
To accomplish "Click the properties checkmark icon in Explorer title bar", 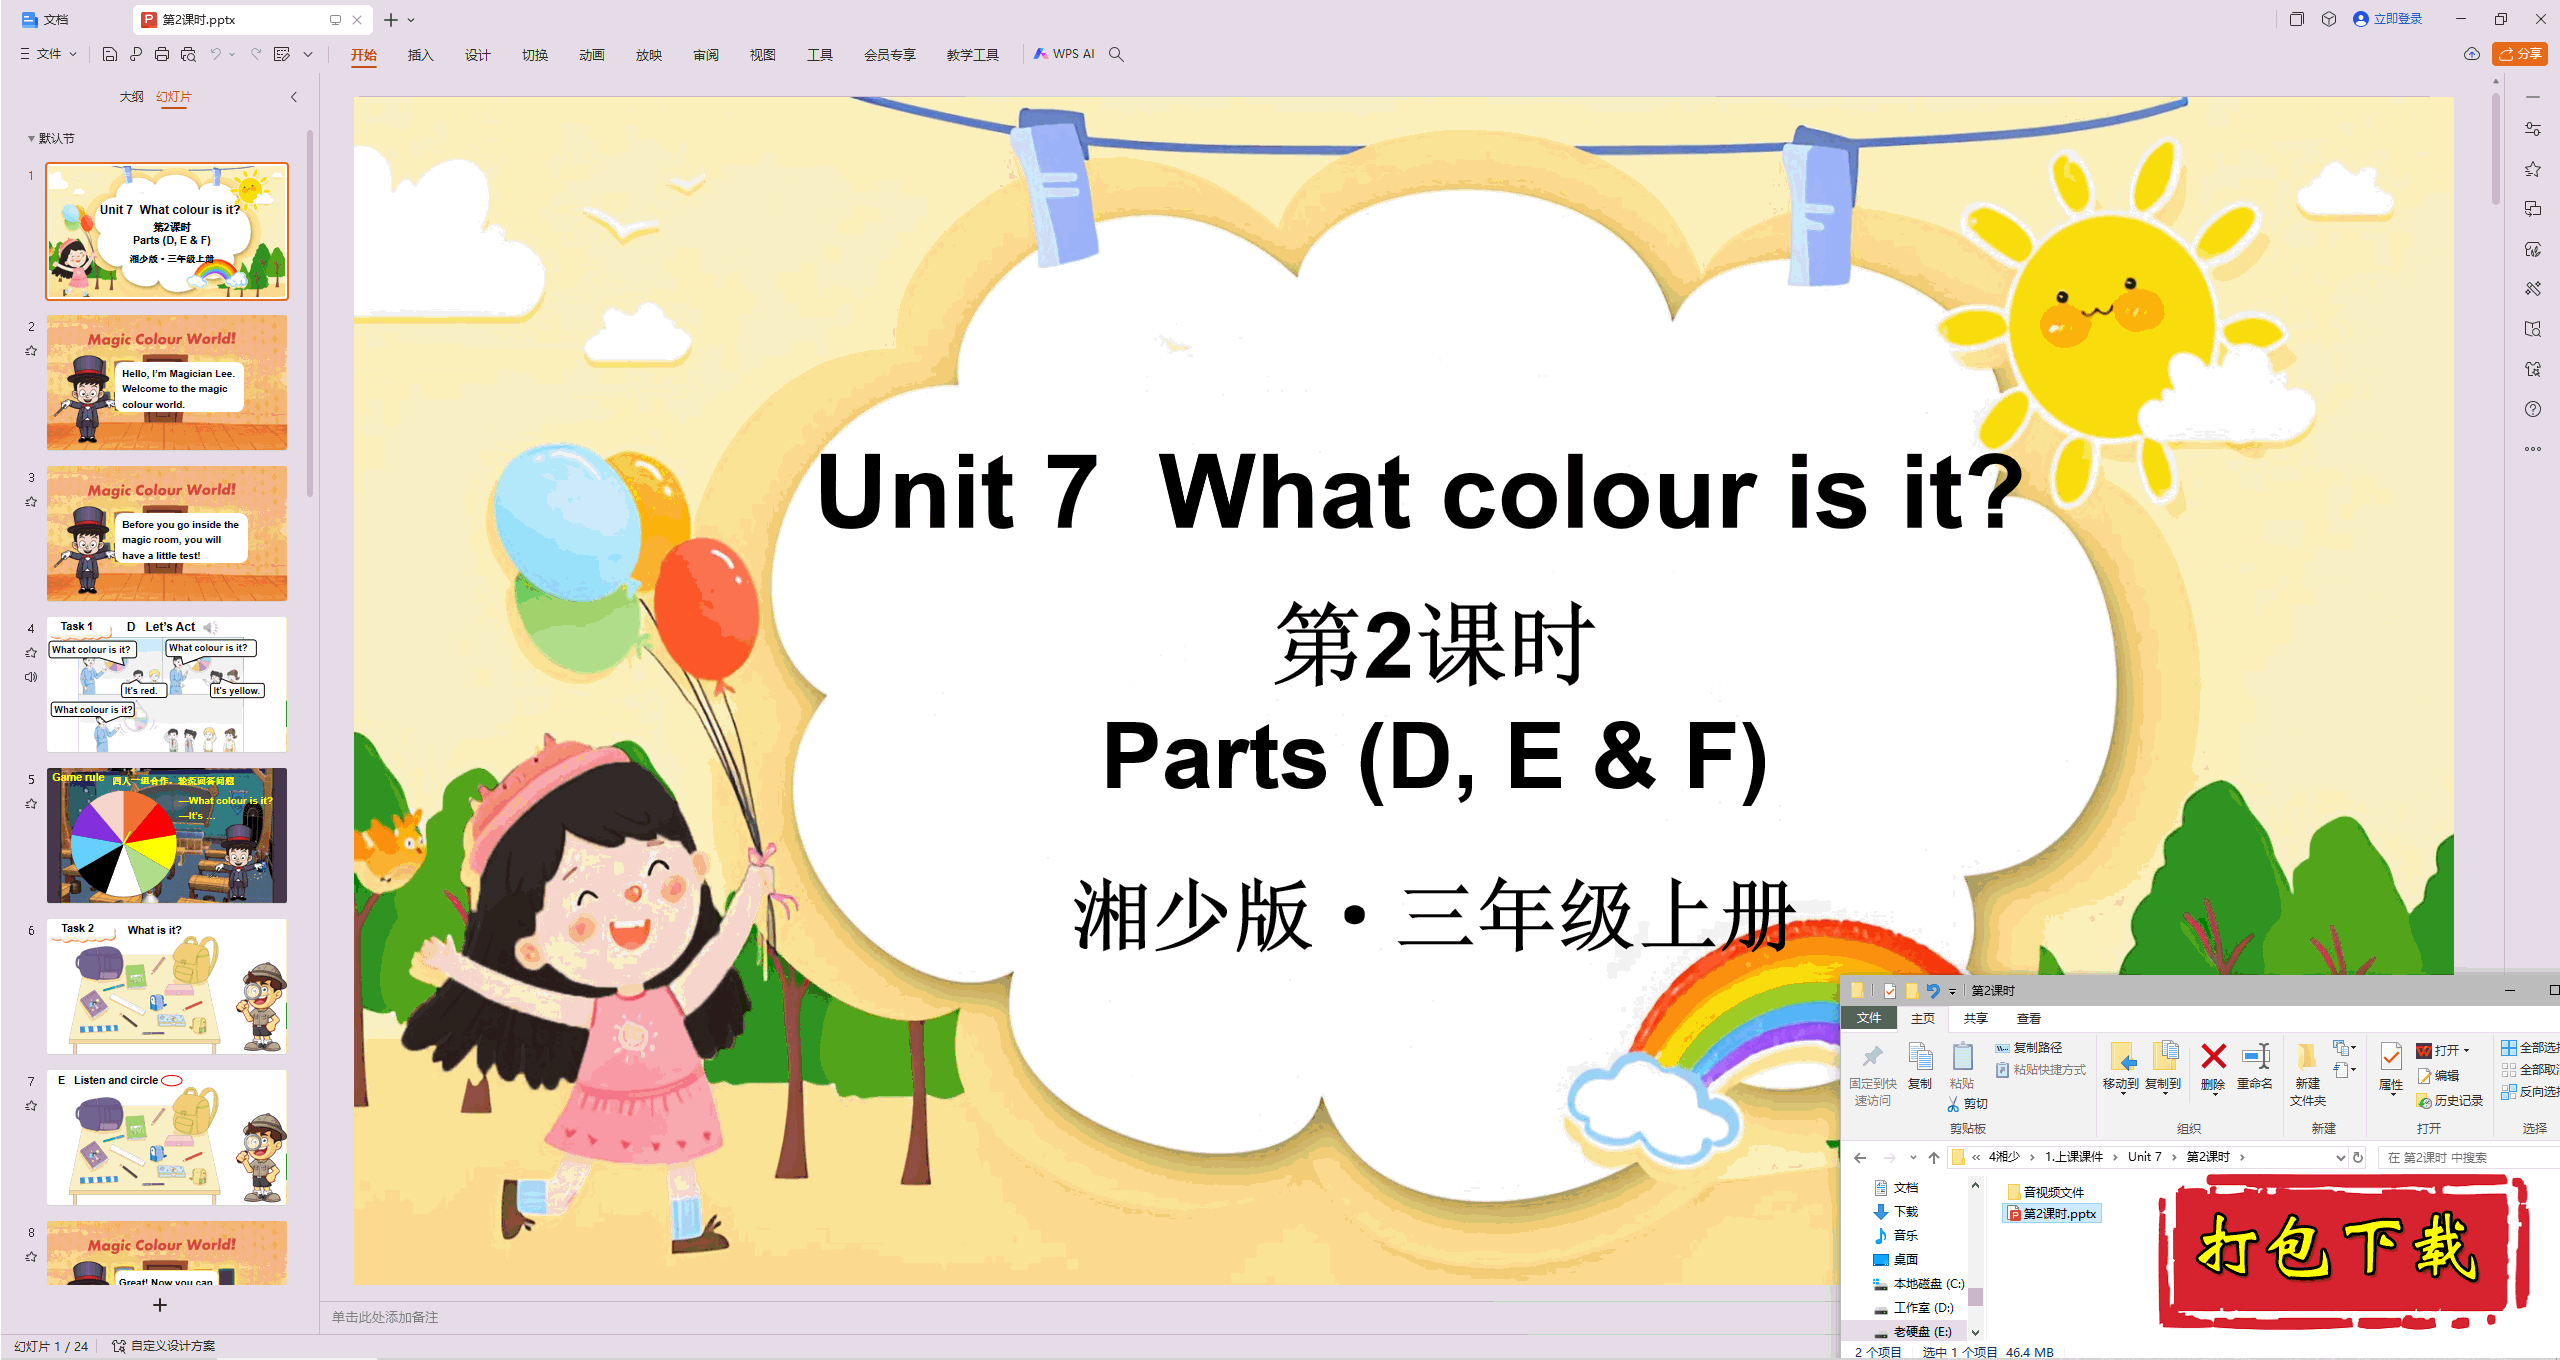I will pyautogui.click(x=1890, y=990).
